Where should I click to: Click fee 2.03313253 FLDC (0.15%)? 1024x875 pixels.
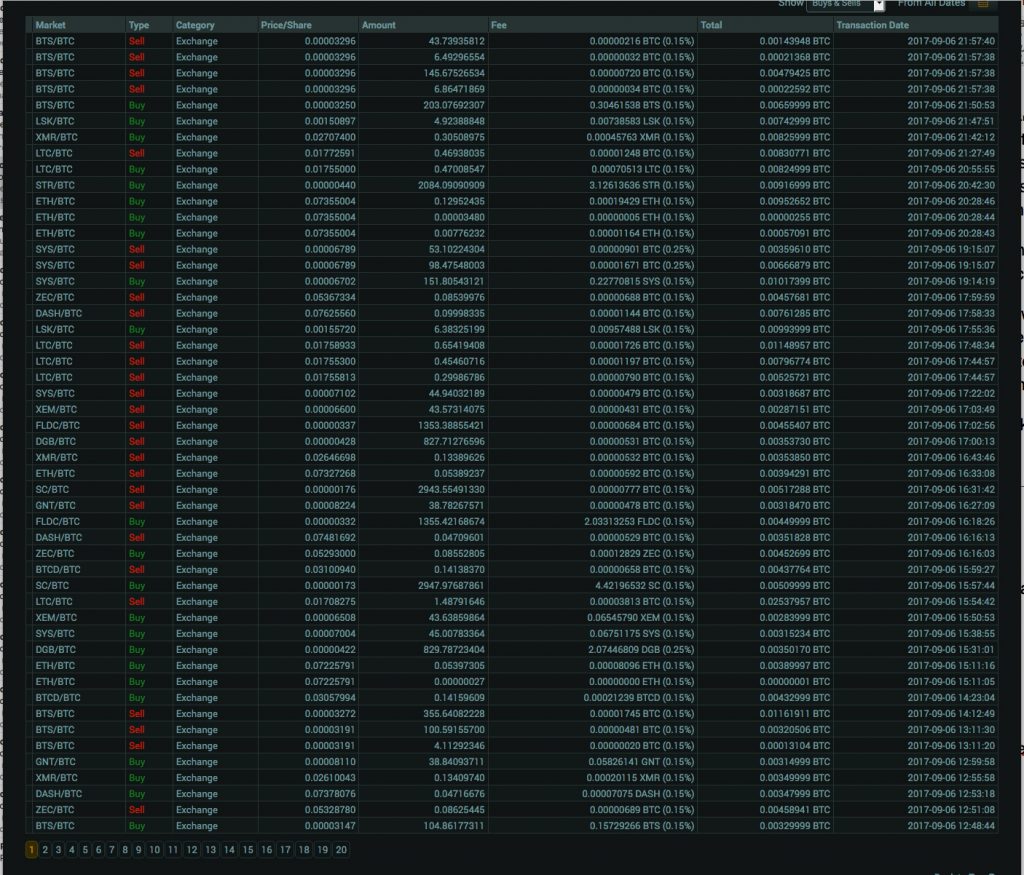(639, 522)
